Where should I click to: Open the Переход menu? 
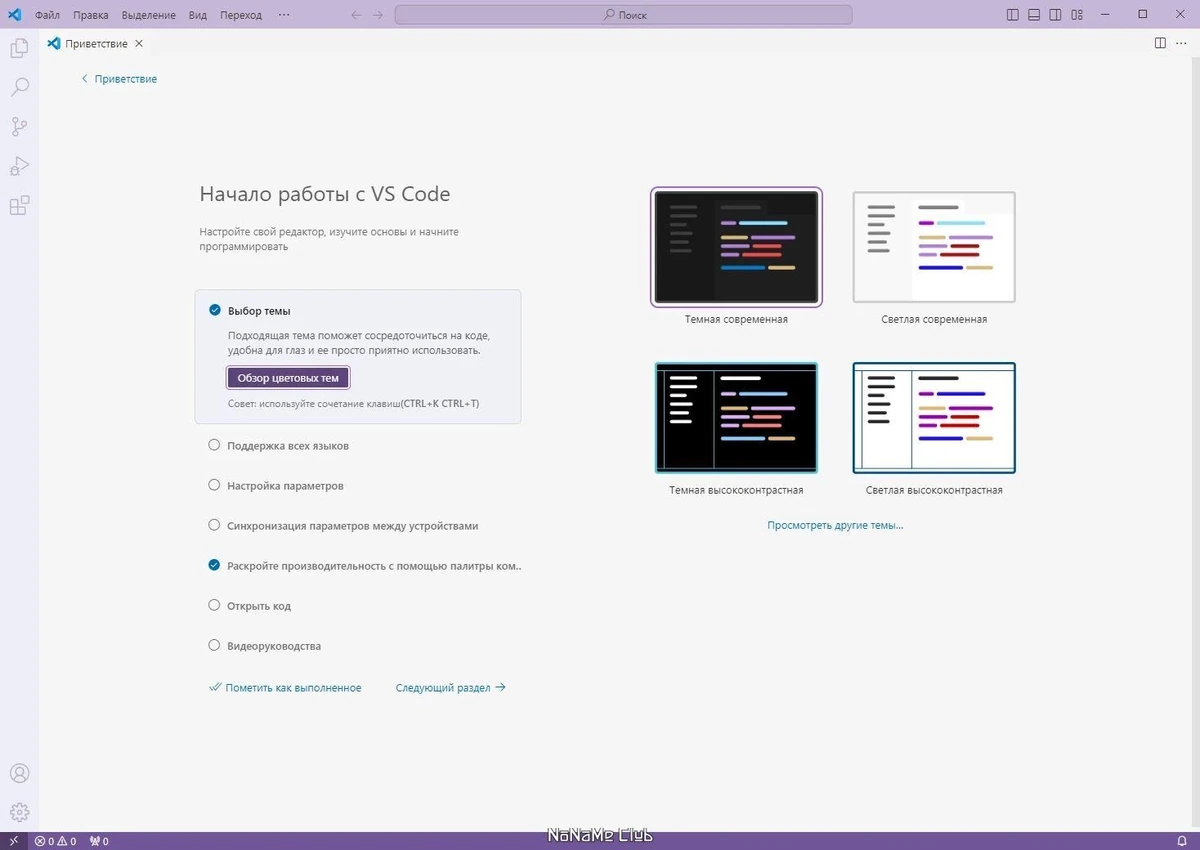pyautogui.click(x=240, y=15)
